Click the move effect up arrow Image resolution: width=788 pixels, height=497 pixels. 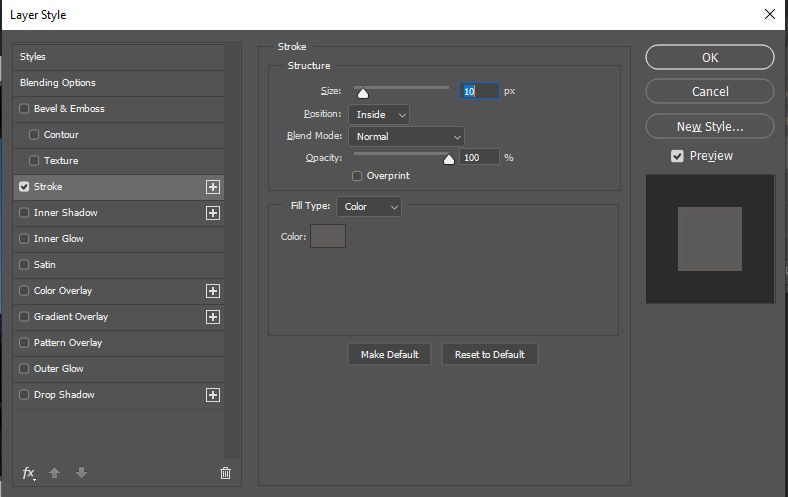click(54, 473)
